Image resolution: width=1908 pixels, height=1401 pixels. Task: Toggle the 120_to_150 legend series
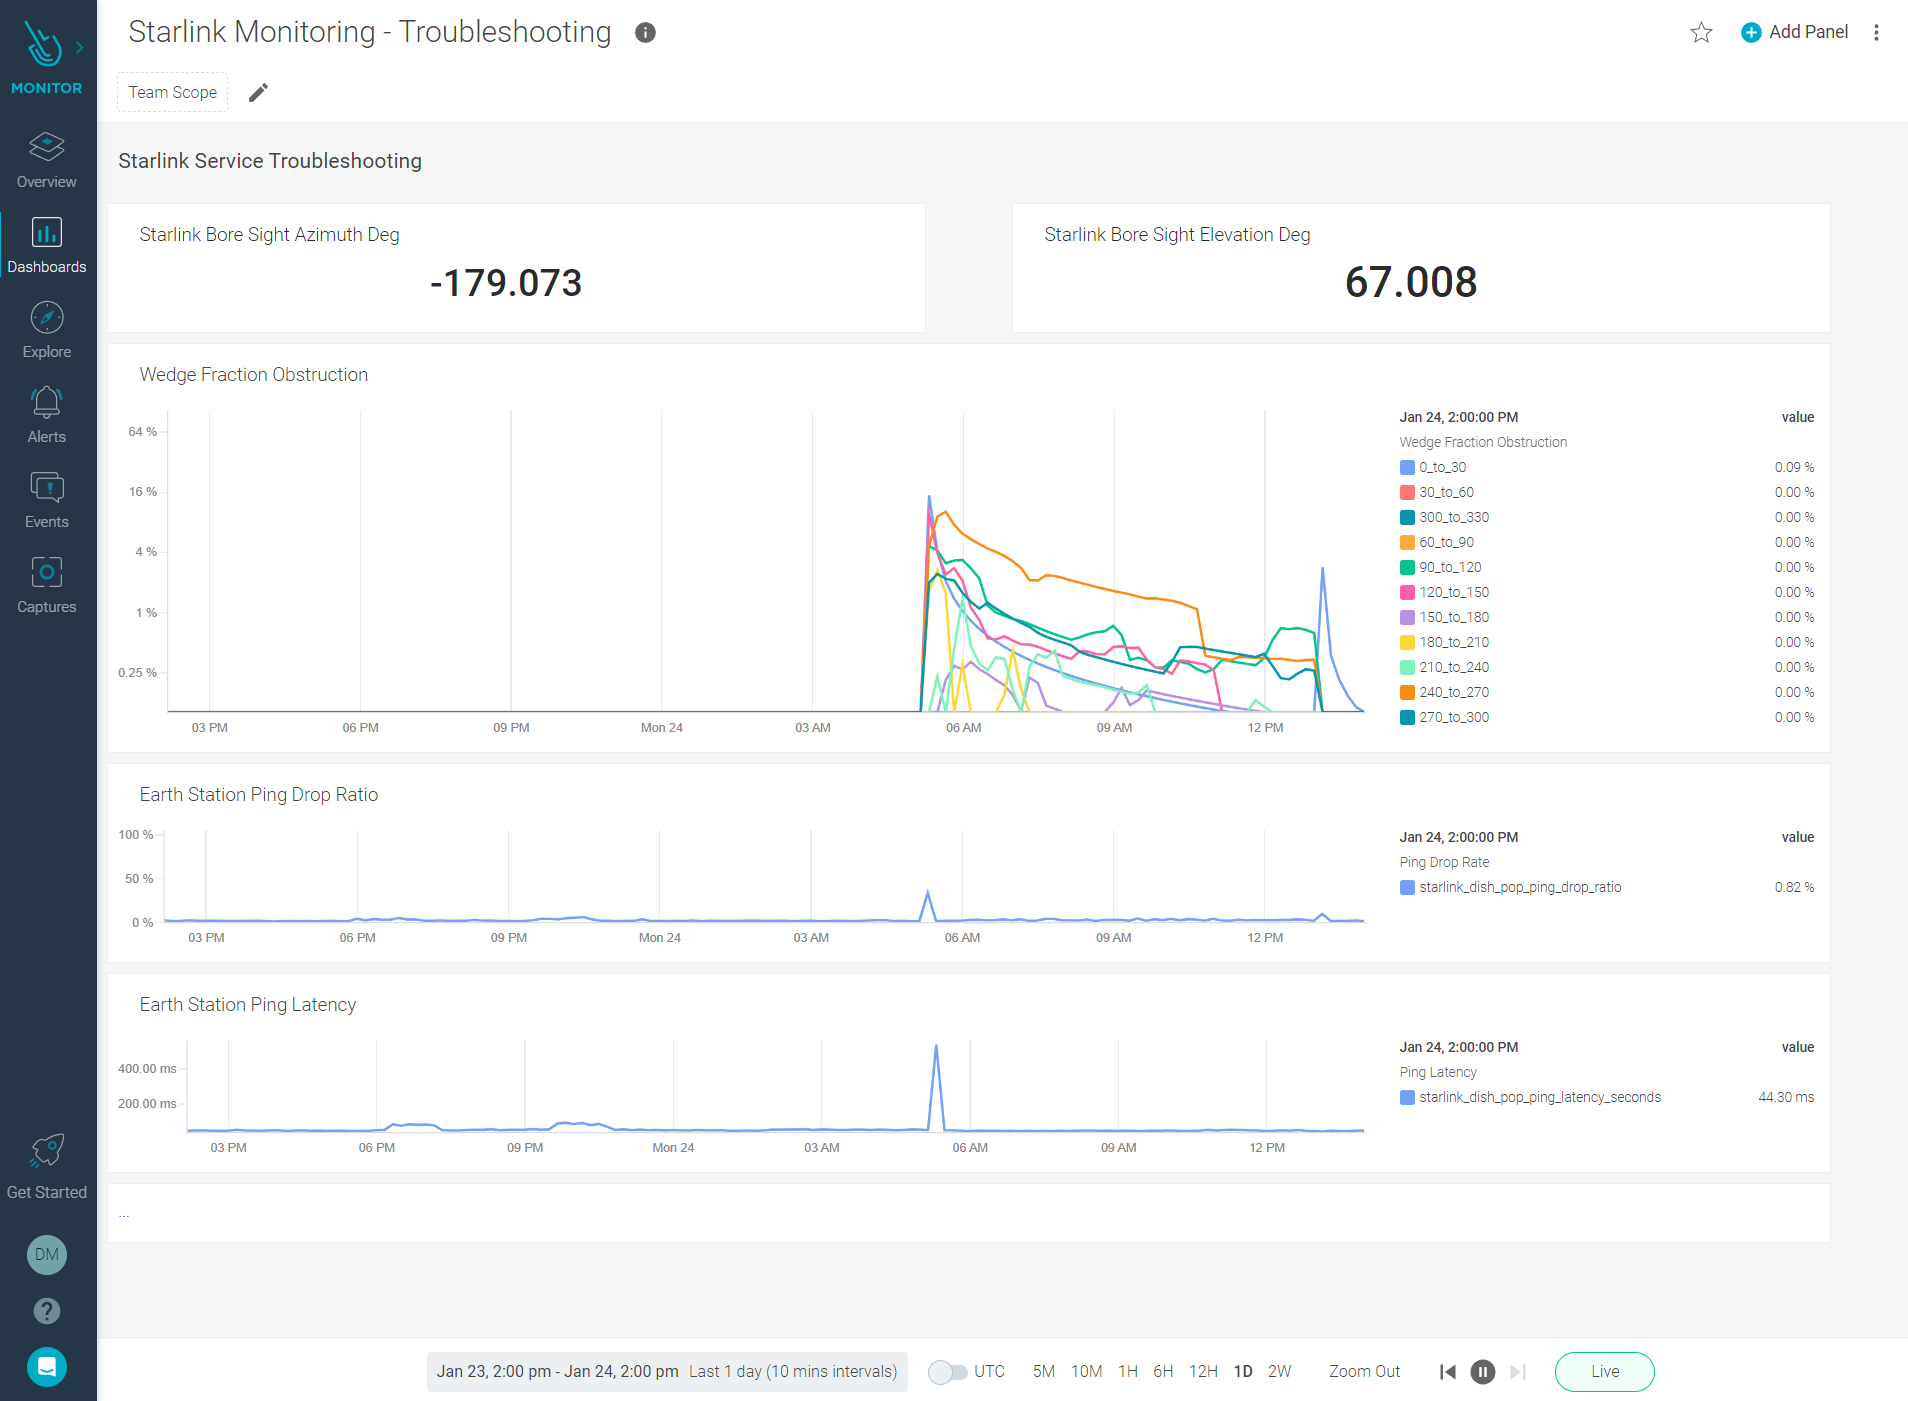coord(1445,592)
